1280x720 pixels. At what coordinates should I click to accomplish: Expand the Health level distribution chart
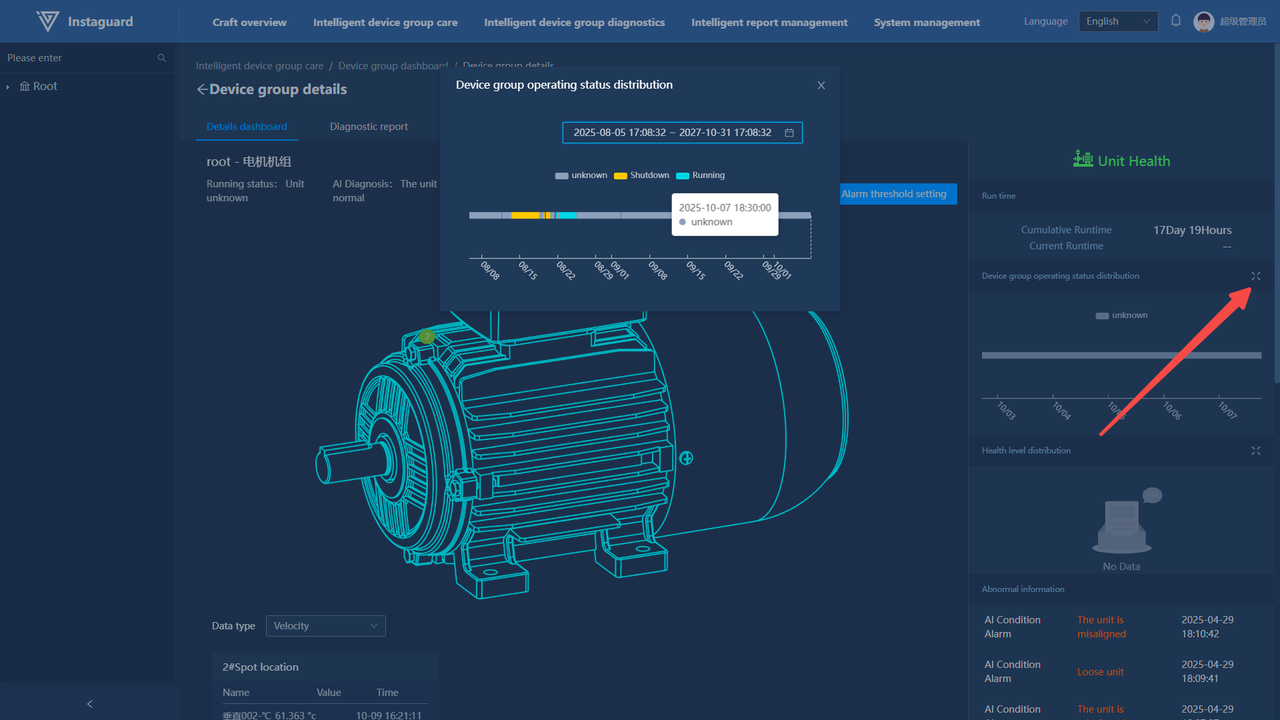click(x=1256, y=451)
